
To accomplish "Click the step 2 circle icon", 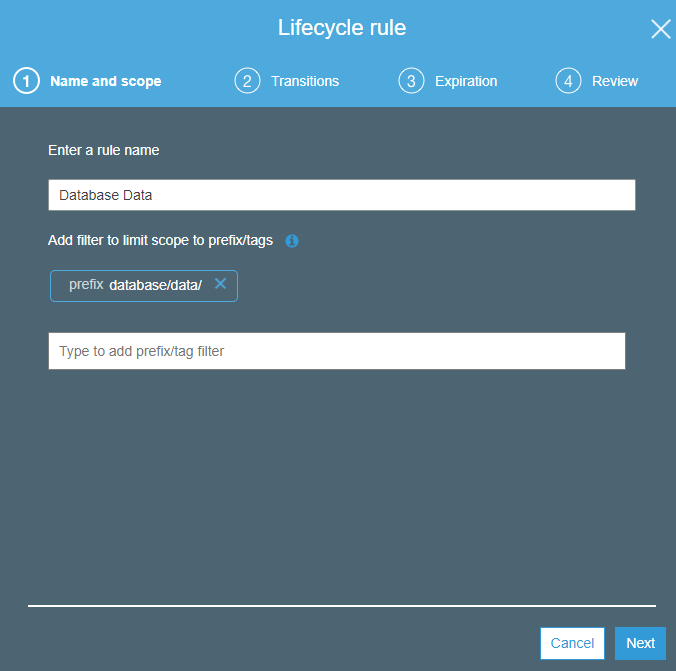I will coord(247,81).
